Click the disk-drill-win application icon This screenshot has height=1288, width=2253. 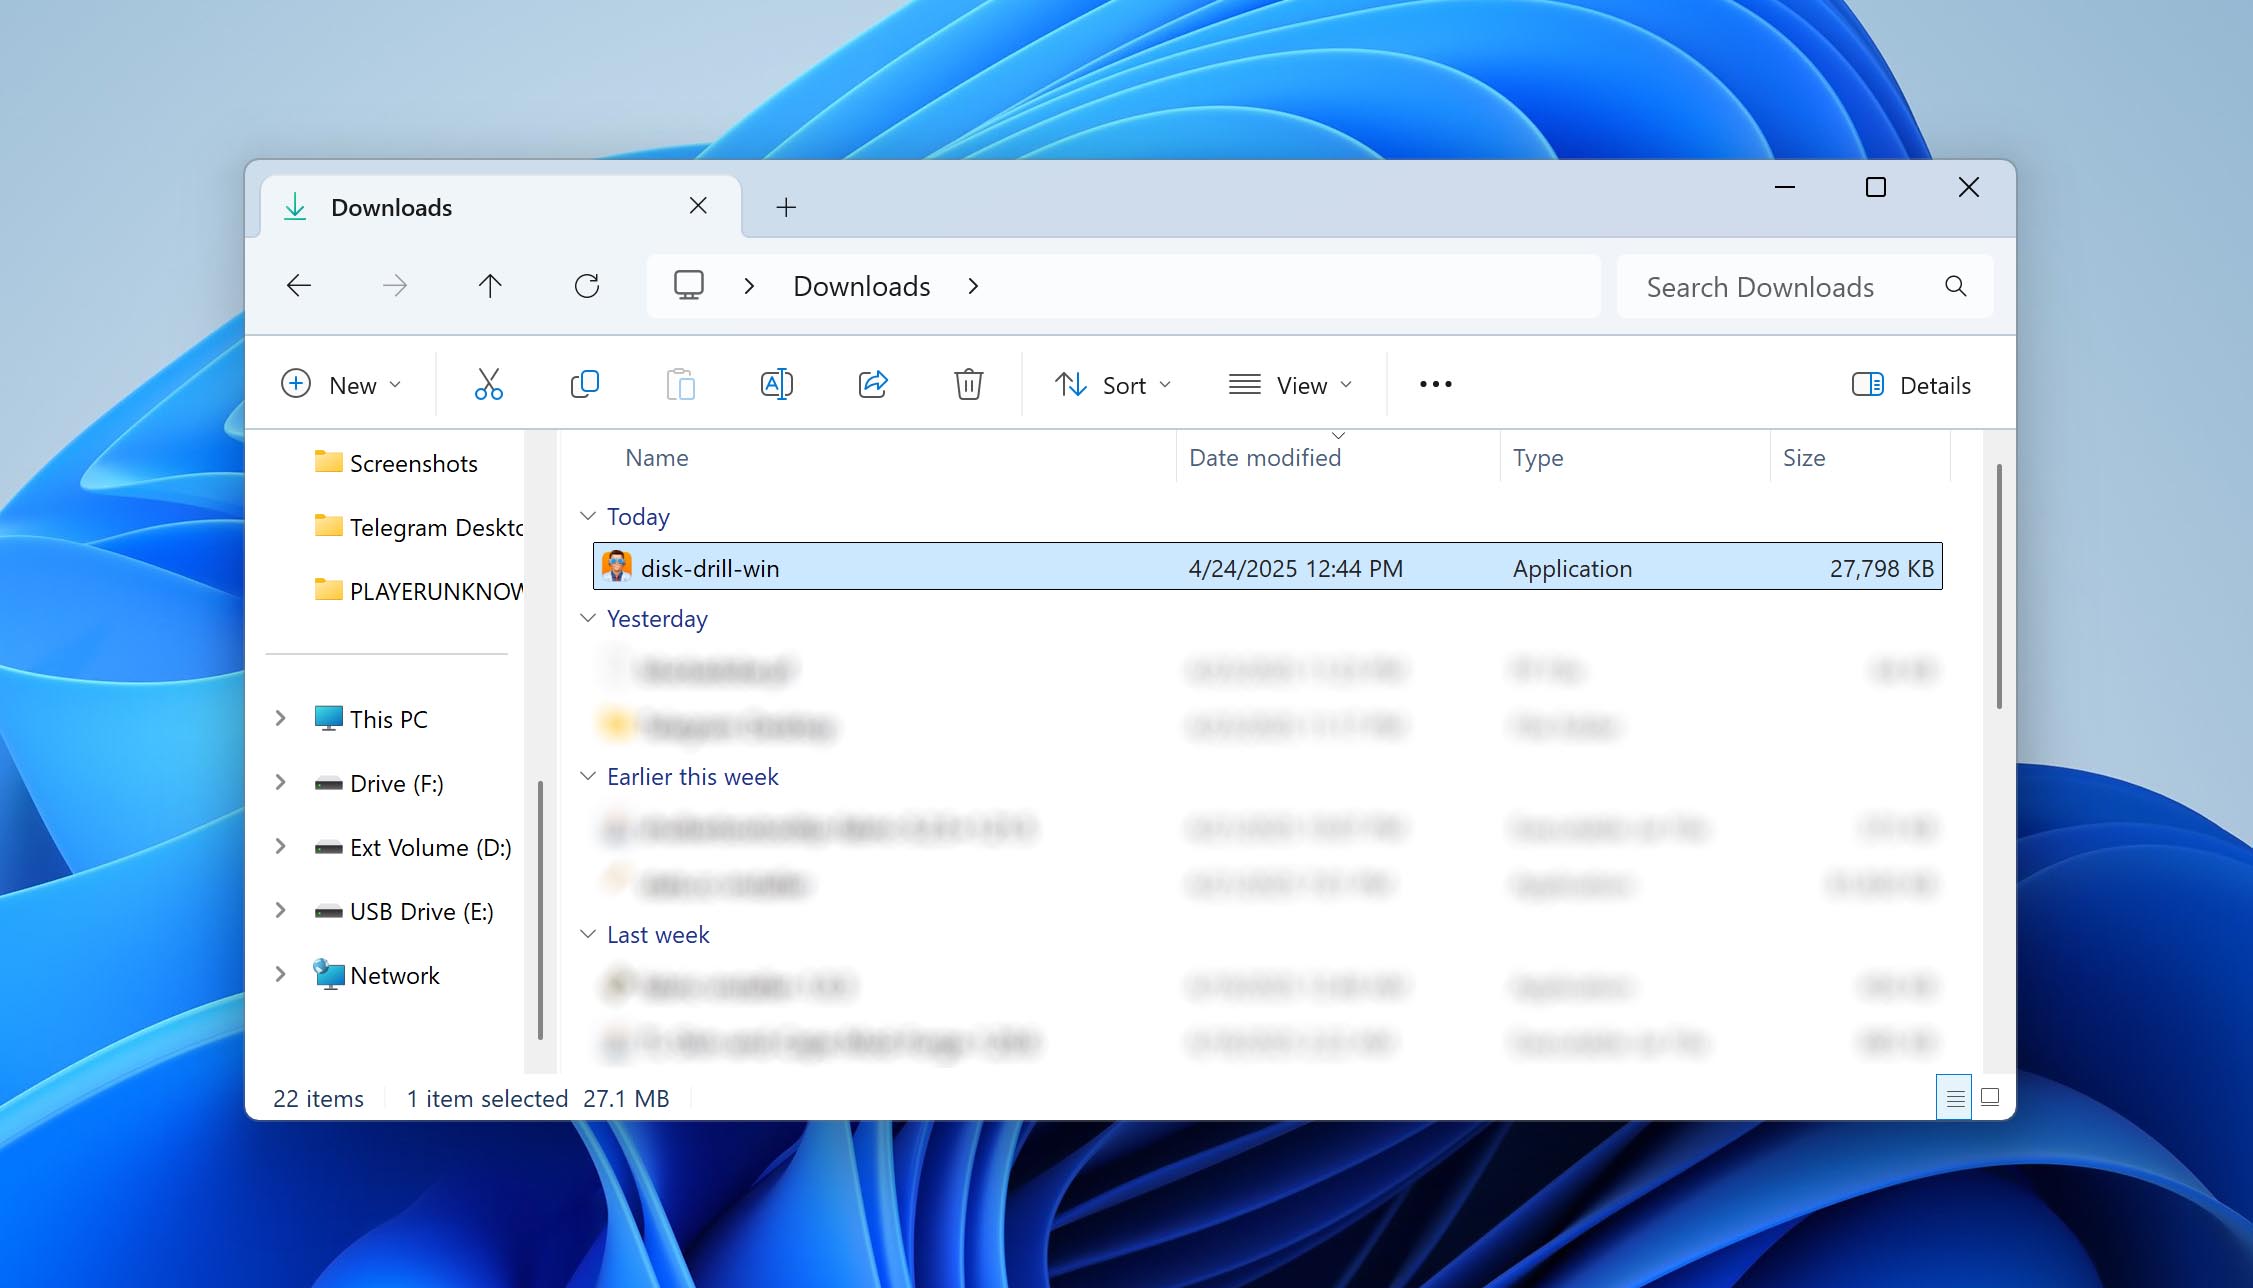[616, 567]
